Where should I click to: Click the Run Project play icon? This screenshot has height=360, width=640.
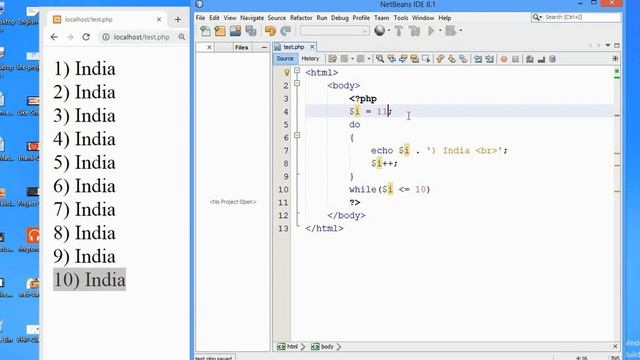(x=431, y=31)
